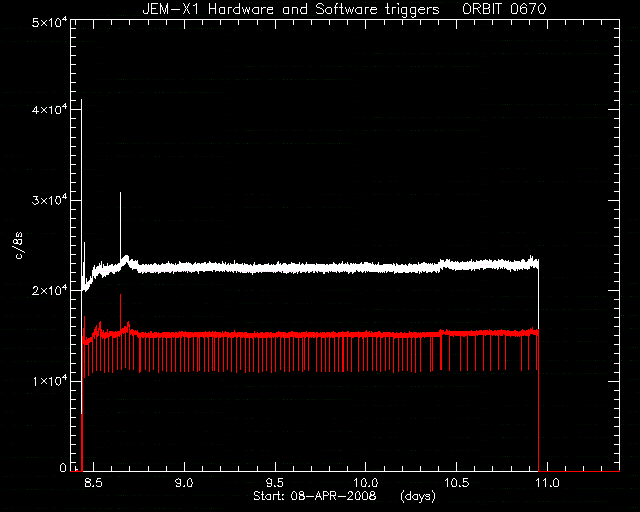Click the 2×10^4 y-axis label
640x512 pixels.
pos(49,290)
